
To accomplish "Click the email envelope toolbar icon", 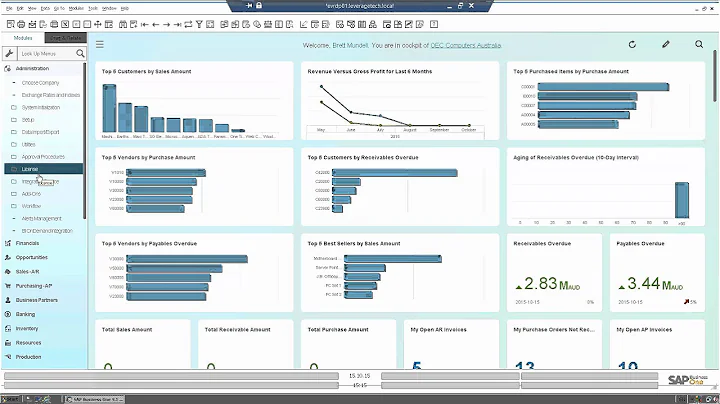I will 32,24.
